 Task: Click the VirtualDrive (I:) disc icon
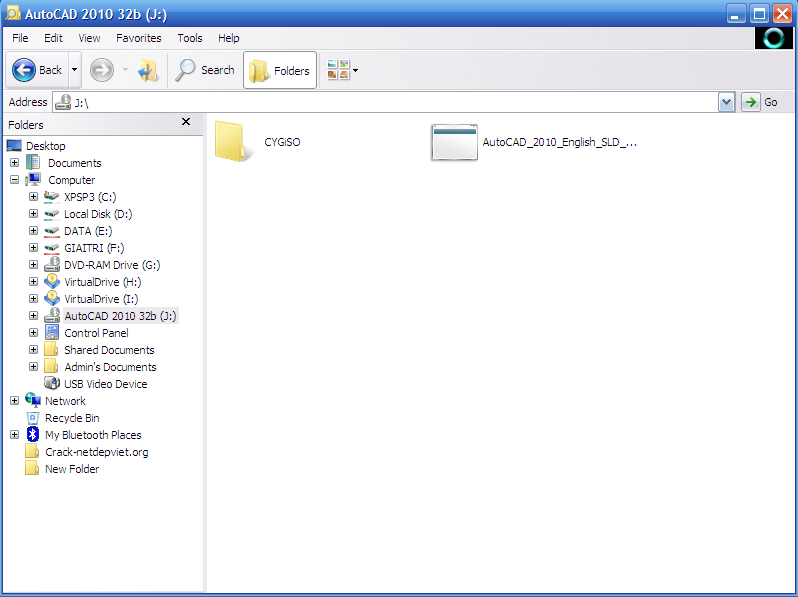point(51,298)
